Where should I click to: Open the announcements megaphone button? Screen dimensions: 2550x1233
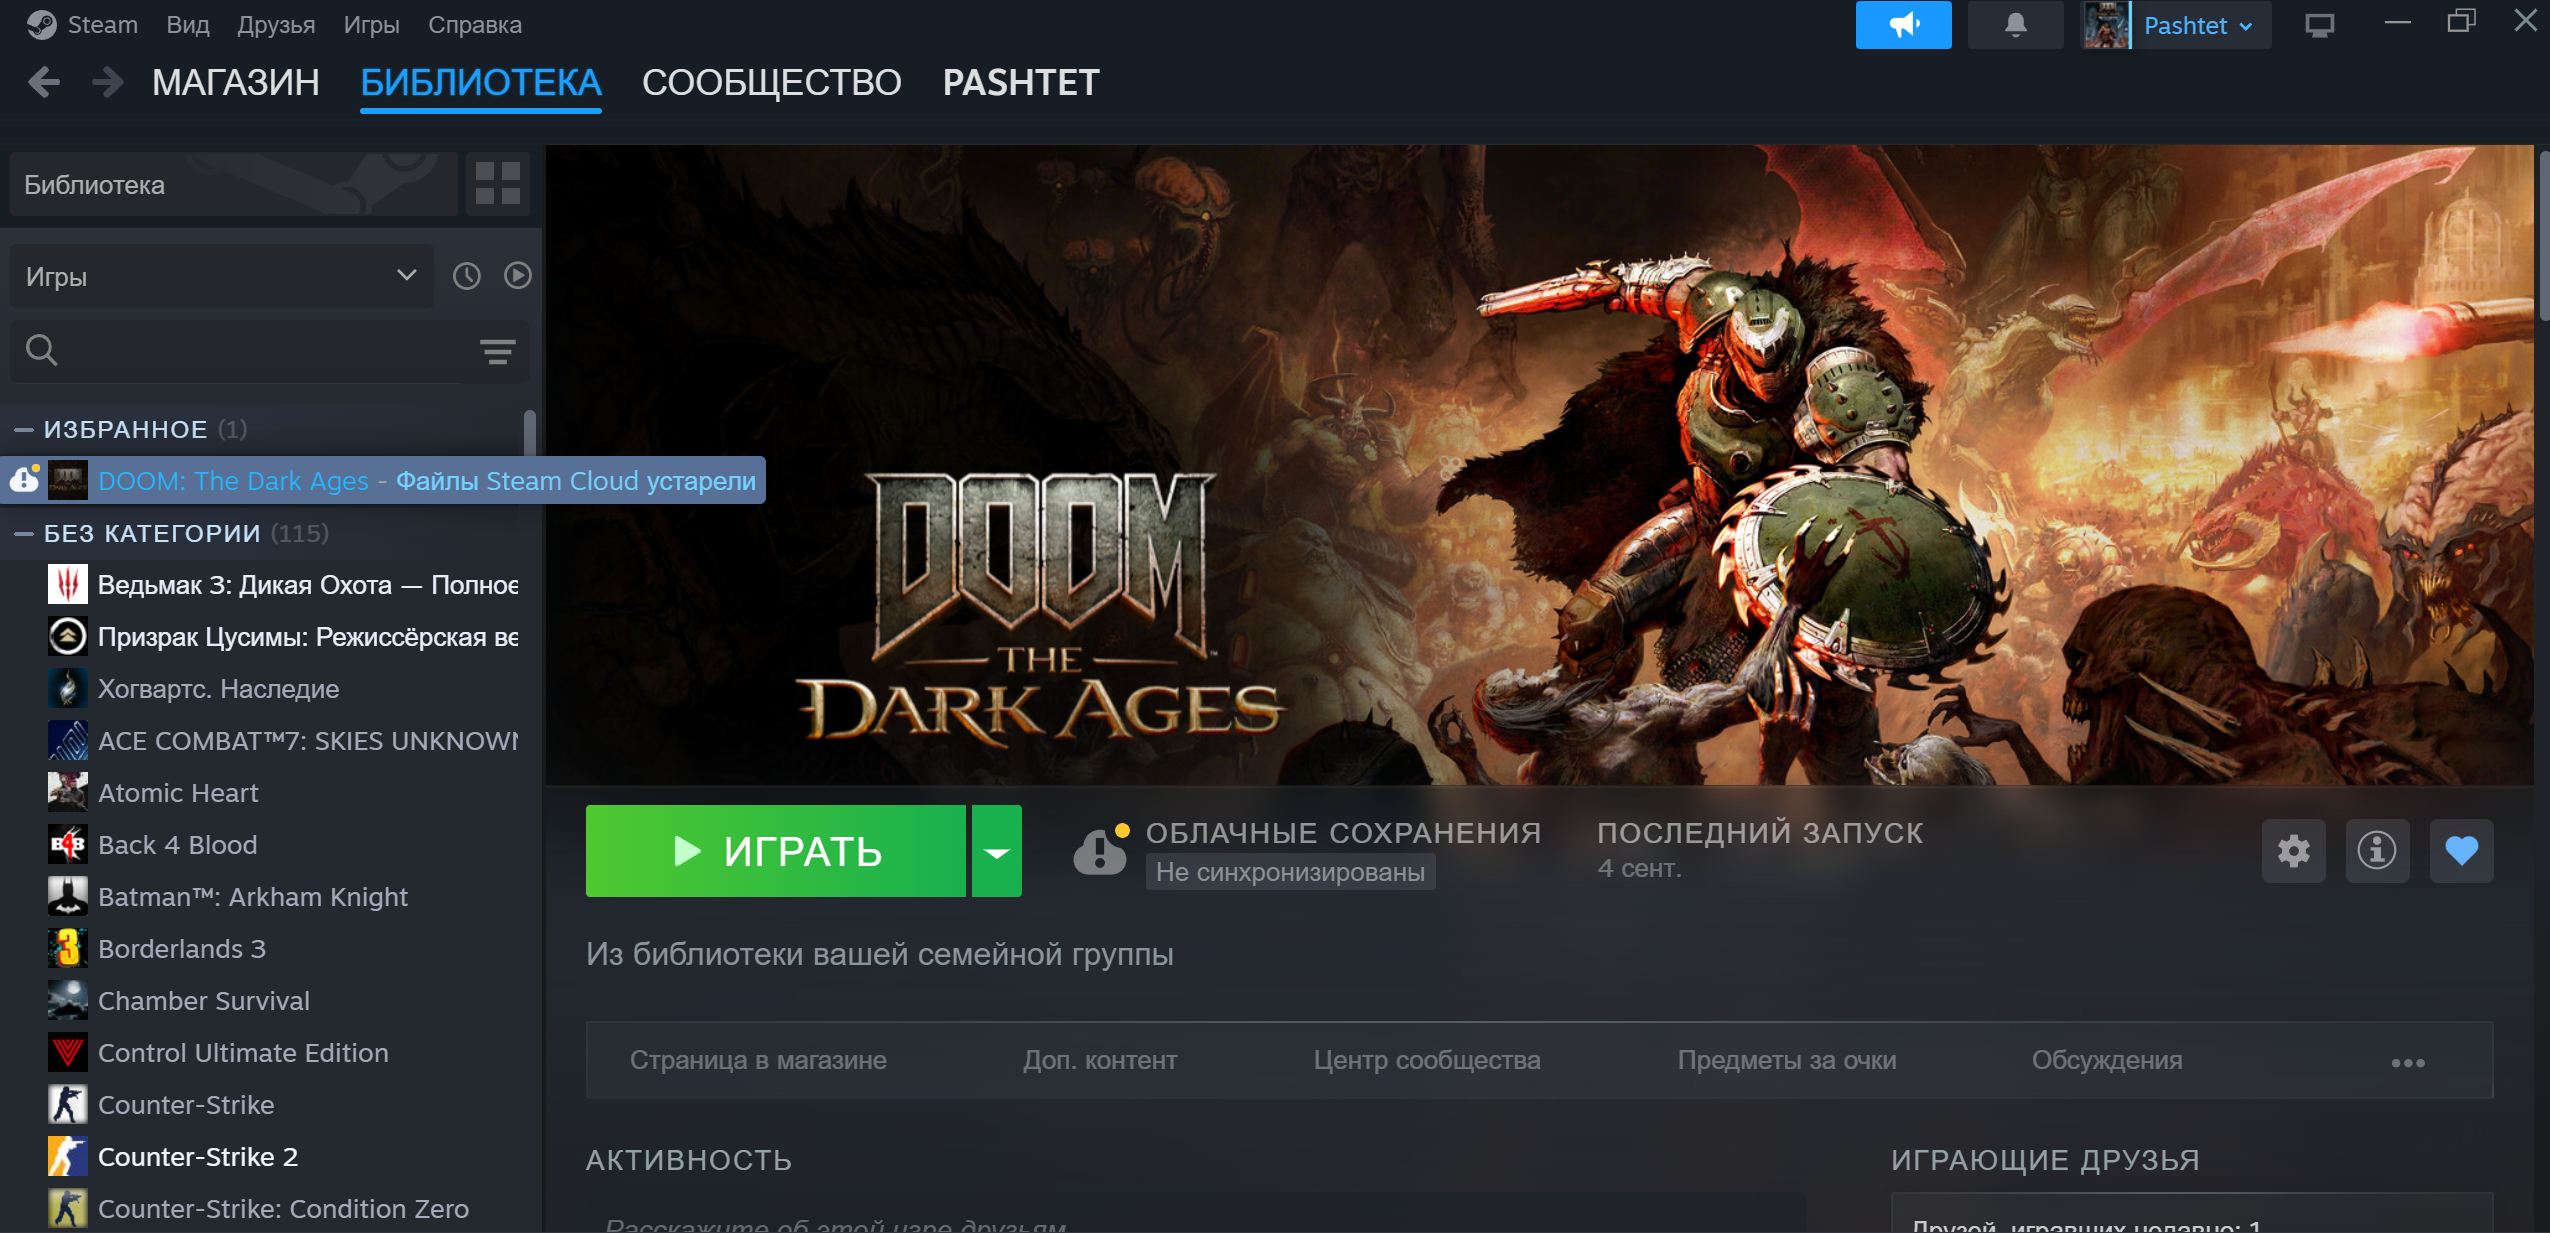pos(1903,25)
